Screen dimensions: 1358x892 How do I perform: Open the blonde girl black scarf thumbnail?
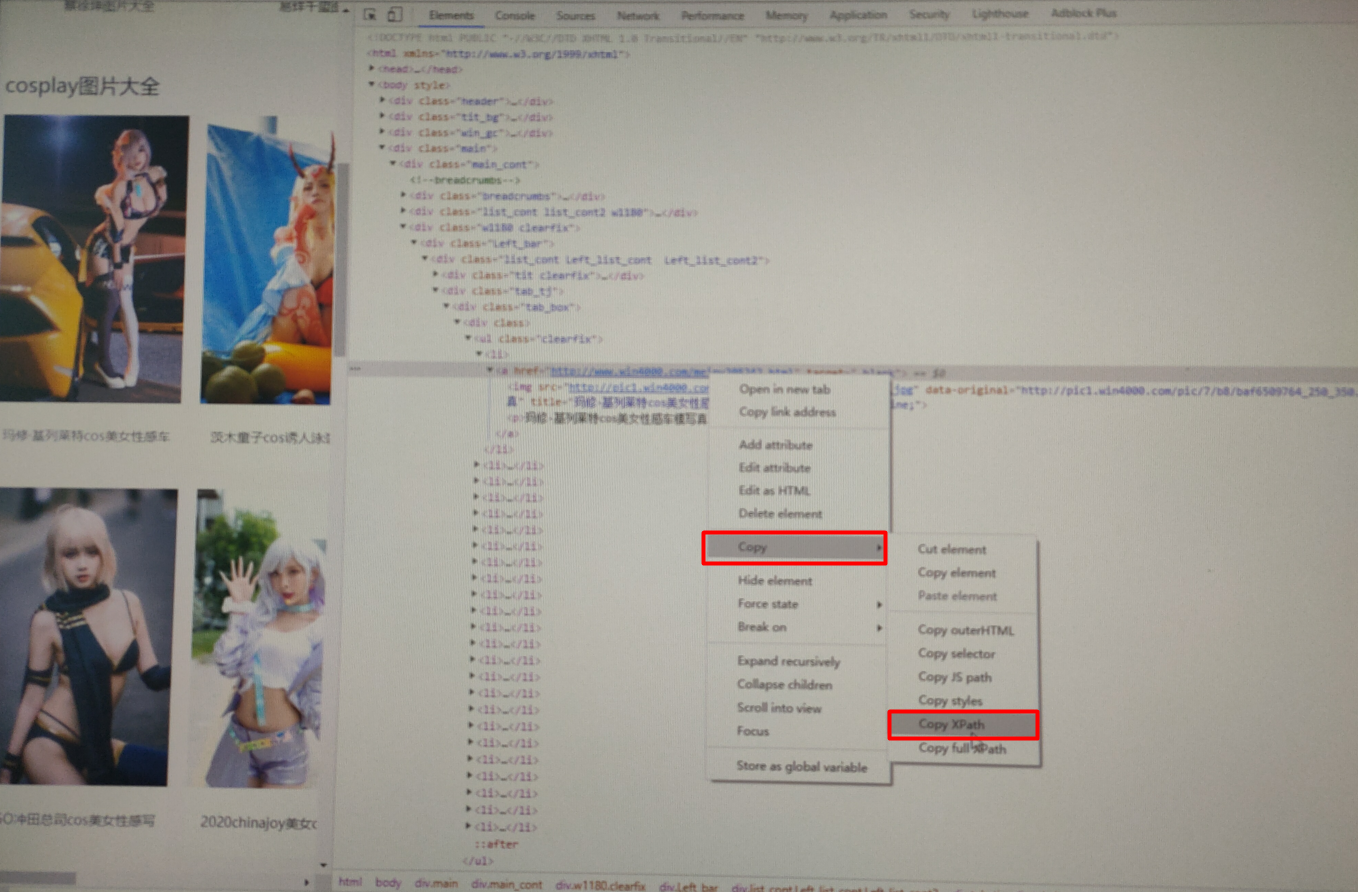coord(88,637)
